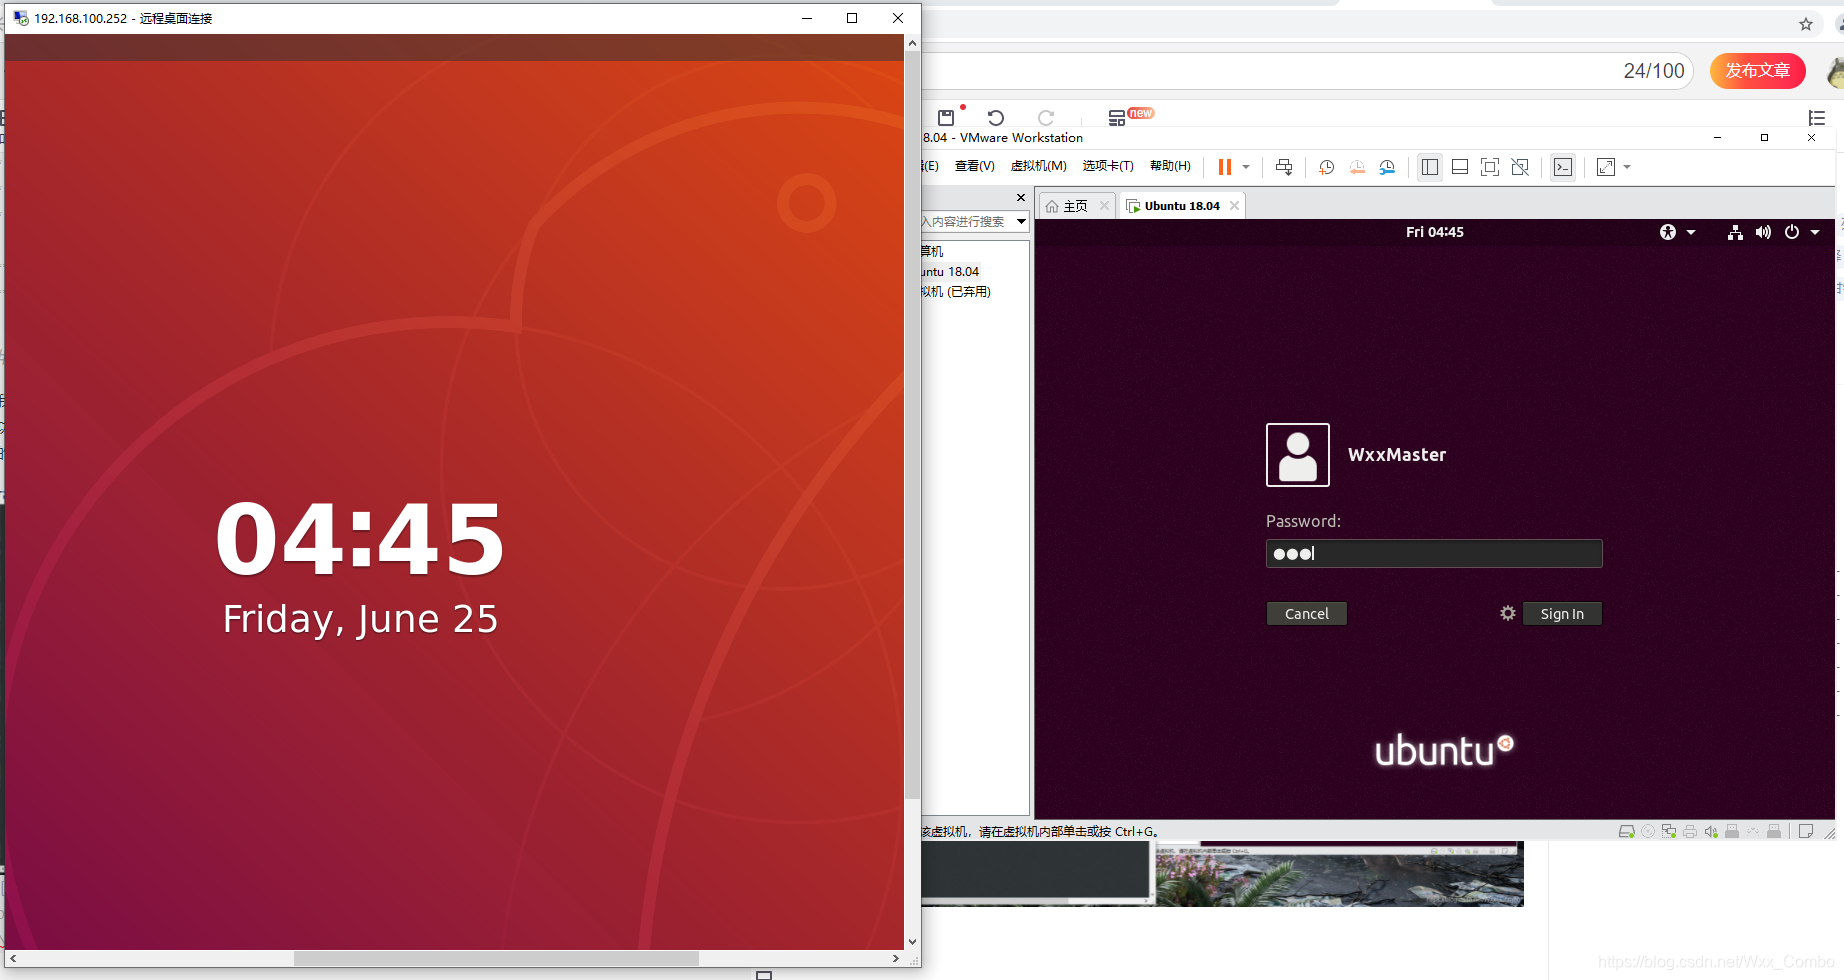This screenshot has width=1844, height=980.
Task: Click the message log icon in VMware status bar
Action: (x=1806, y=831)
